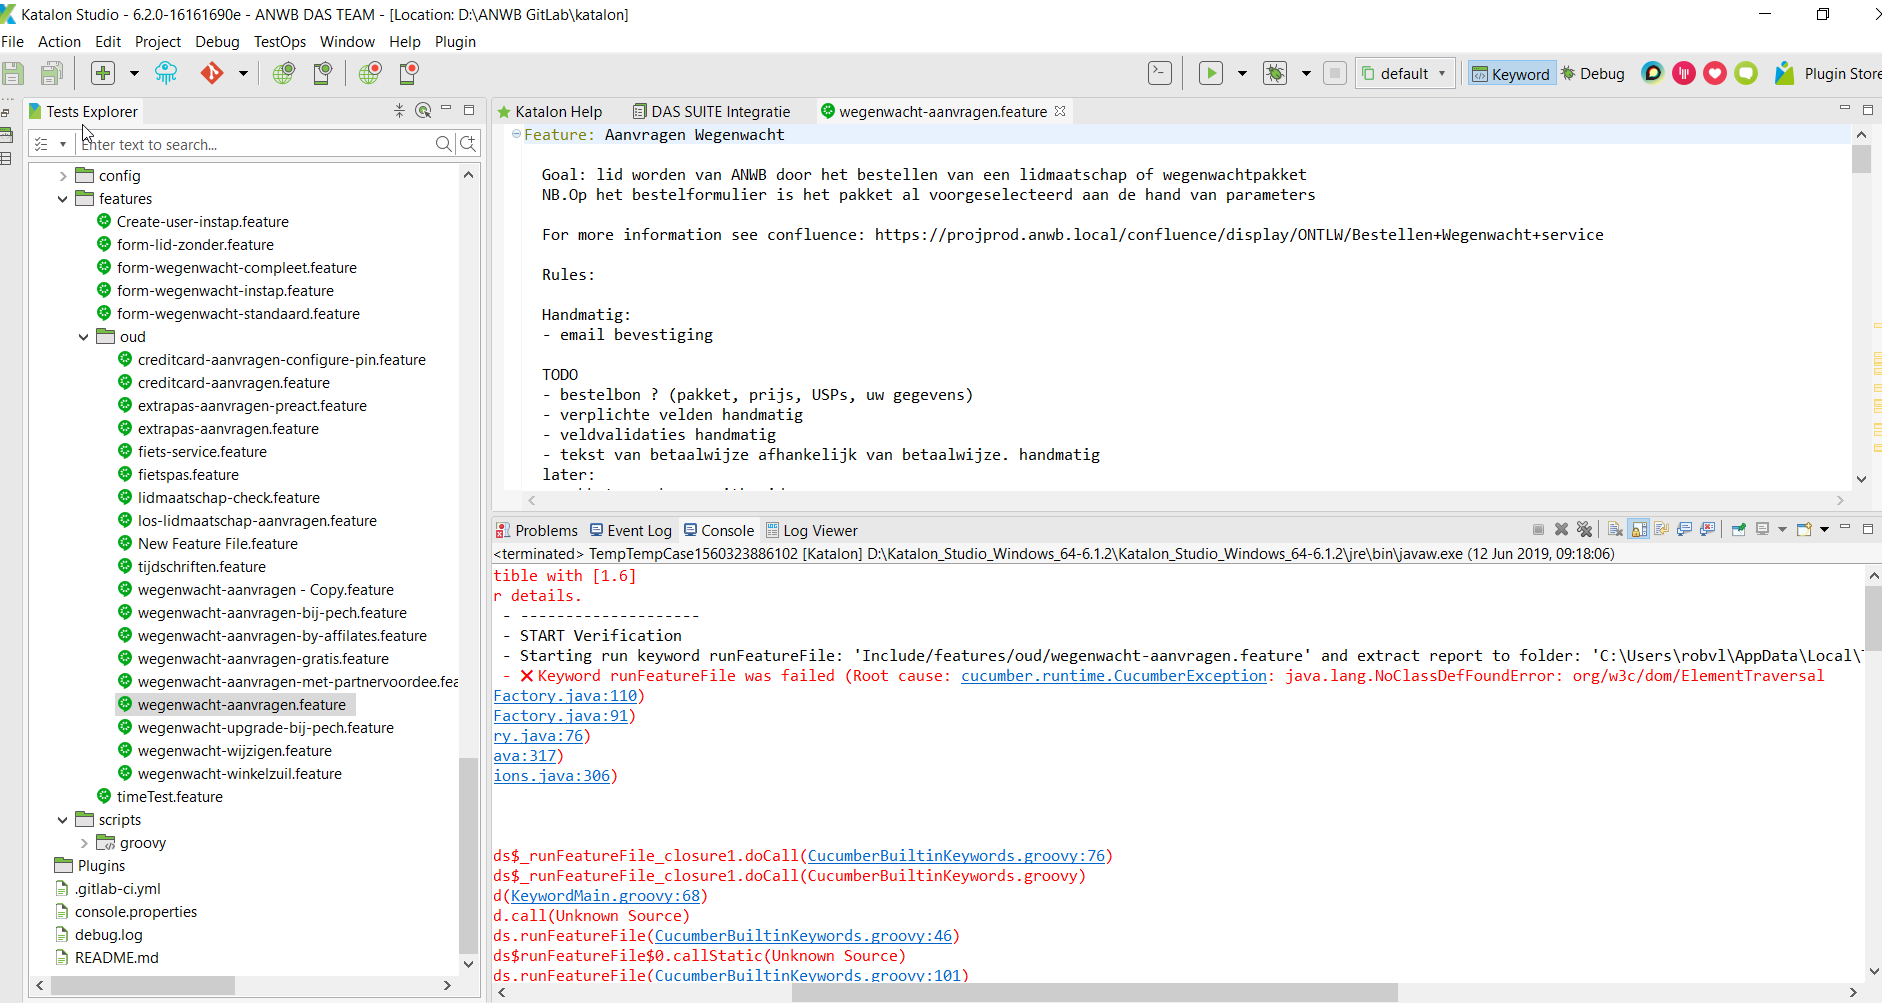
Task: Clear the console output
Action: [1615, 530]
